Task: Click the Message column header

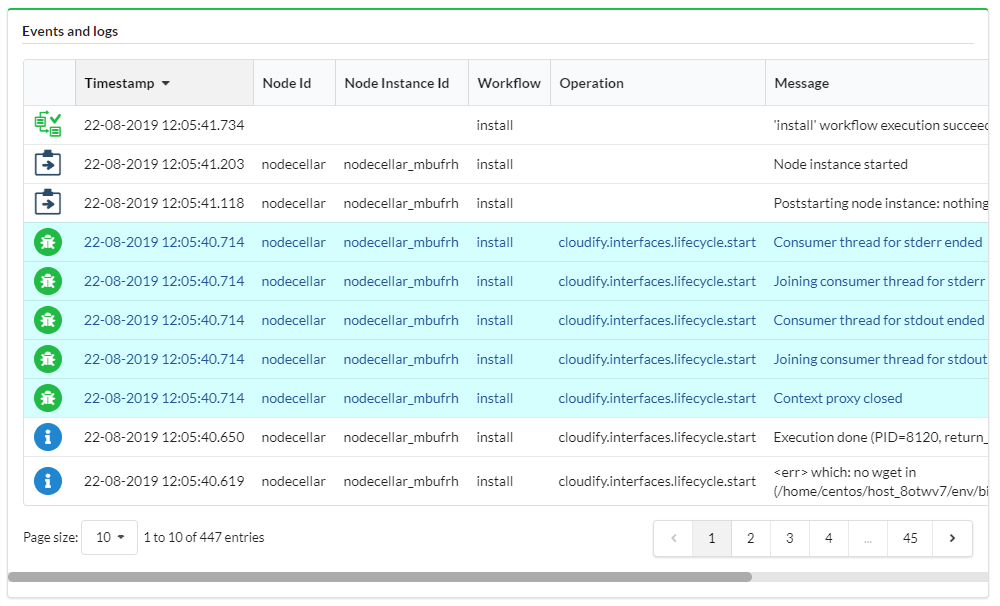Action: point(877,83)
